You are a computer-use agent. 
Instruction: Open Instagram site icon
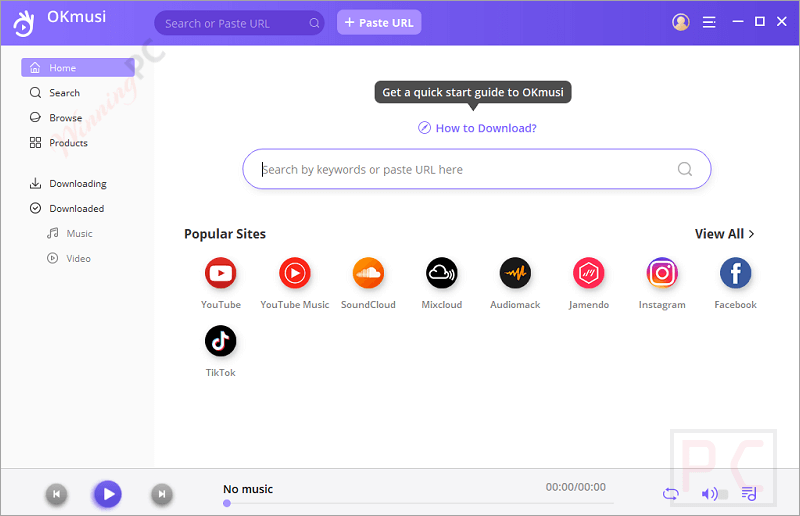662,273
